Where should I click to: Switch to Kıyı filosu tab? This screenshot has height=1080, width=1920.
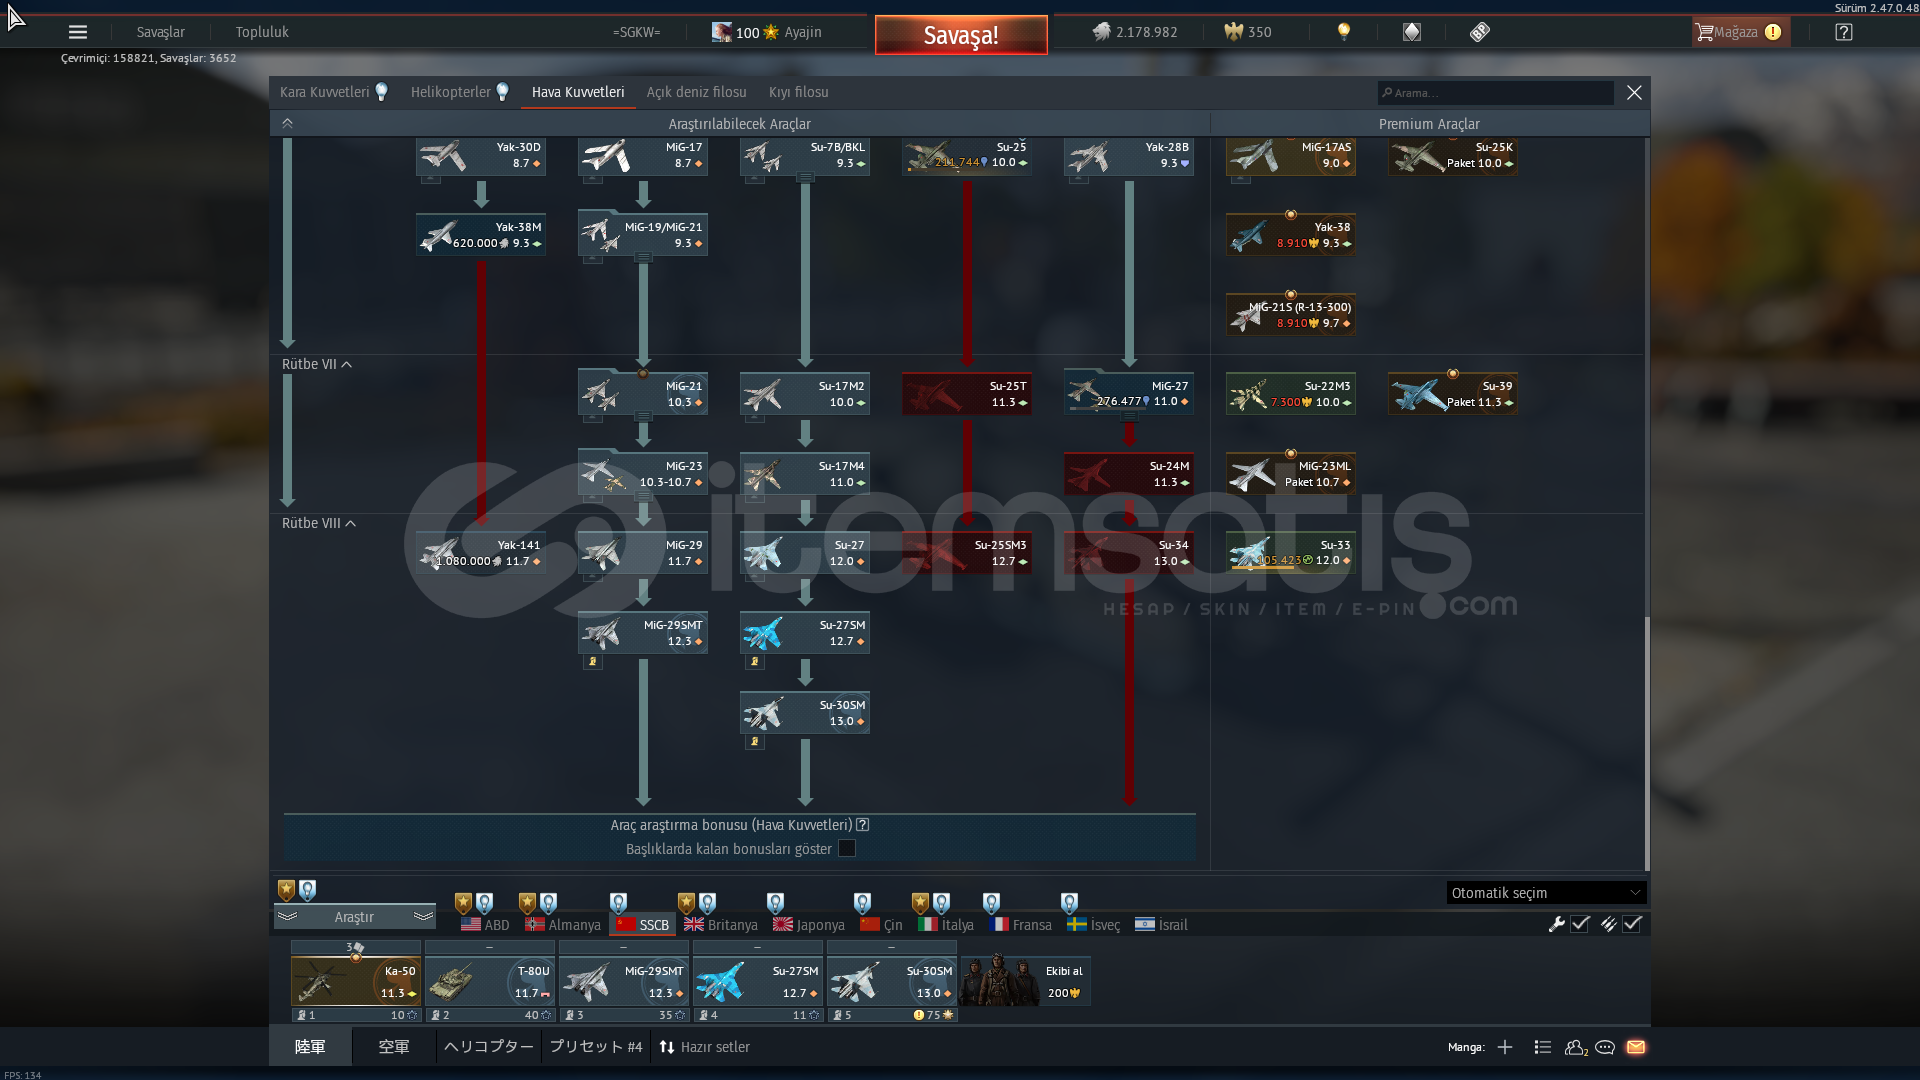798,92
